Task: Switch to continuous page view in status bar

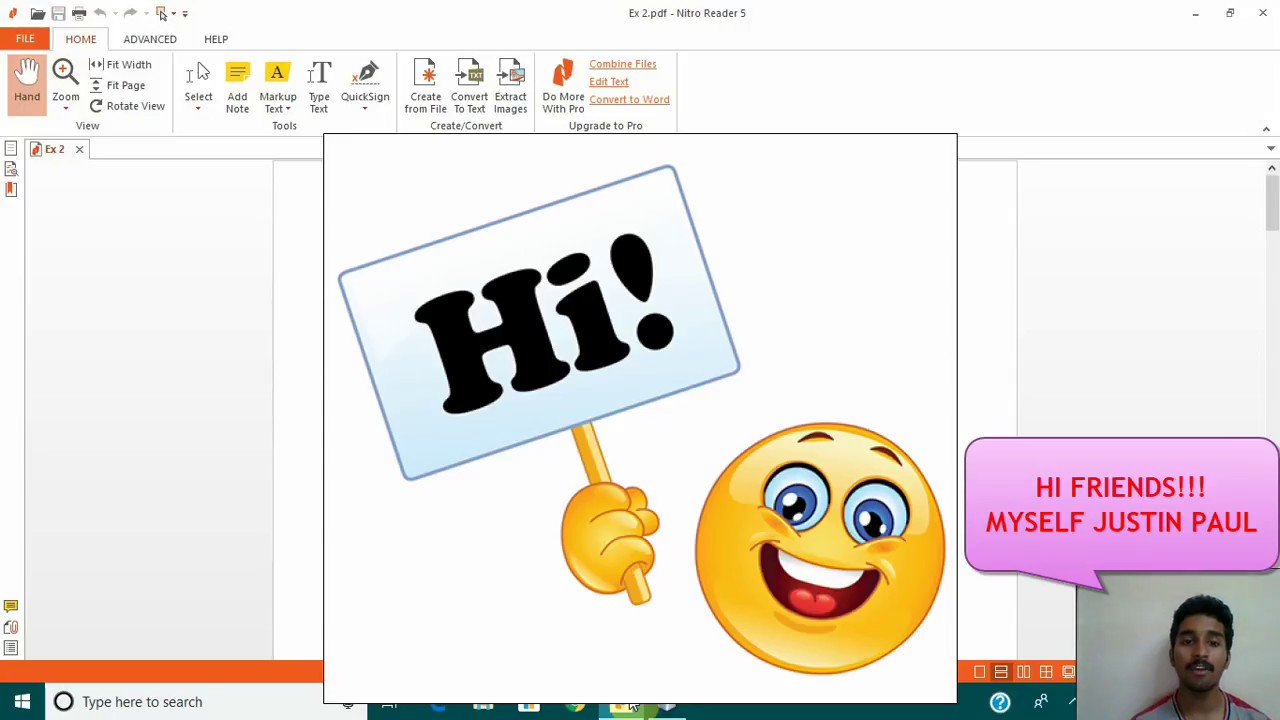Action: click(1001, 672)
